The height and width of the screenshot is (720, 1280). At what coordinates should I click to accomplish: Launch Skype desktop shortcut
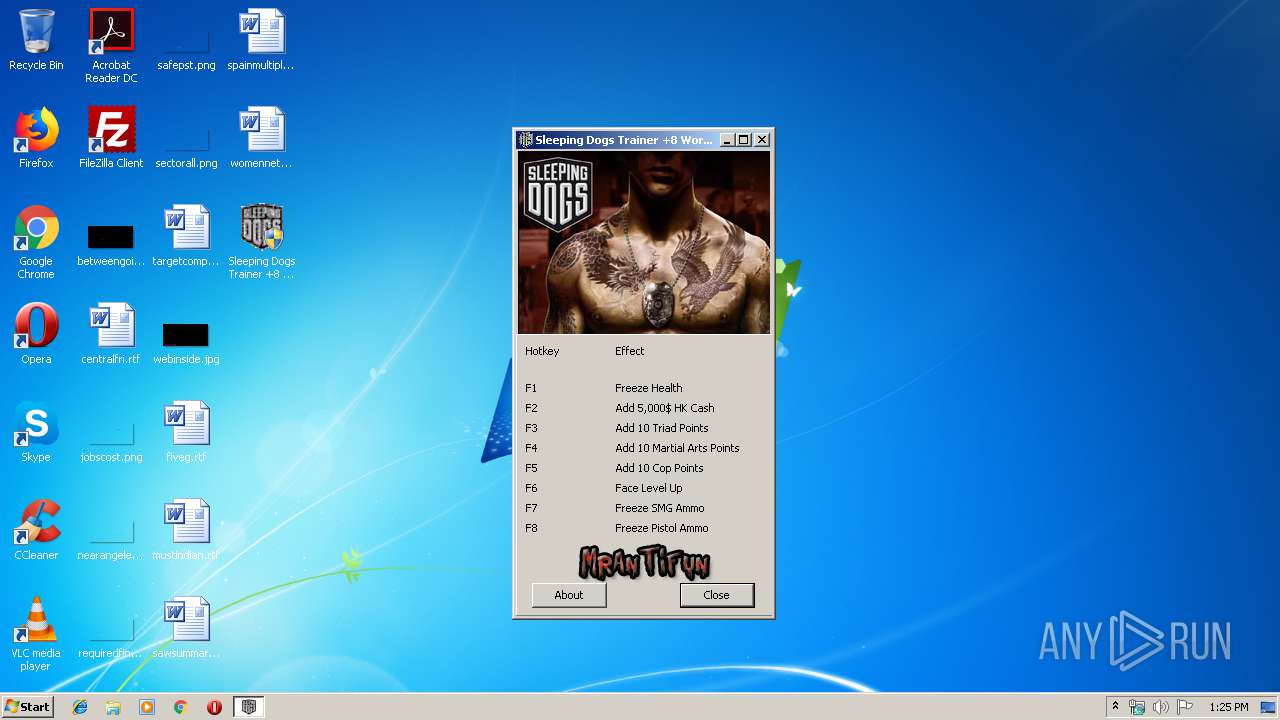click(x=36, y=432)
